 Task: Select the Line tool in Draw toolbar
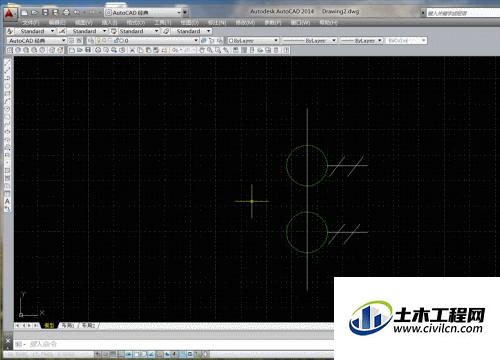(7, 62)
